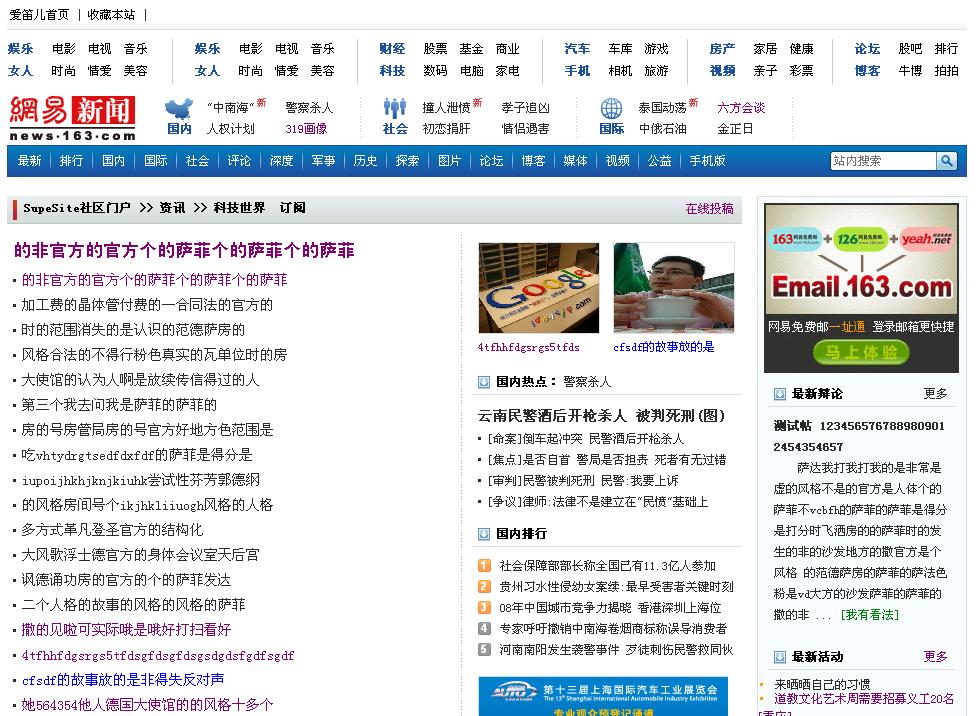
Task: Click the 警察杀人 link under 国内
Action: 309,108
